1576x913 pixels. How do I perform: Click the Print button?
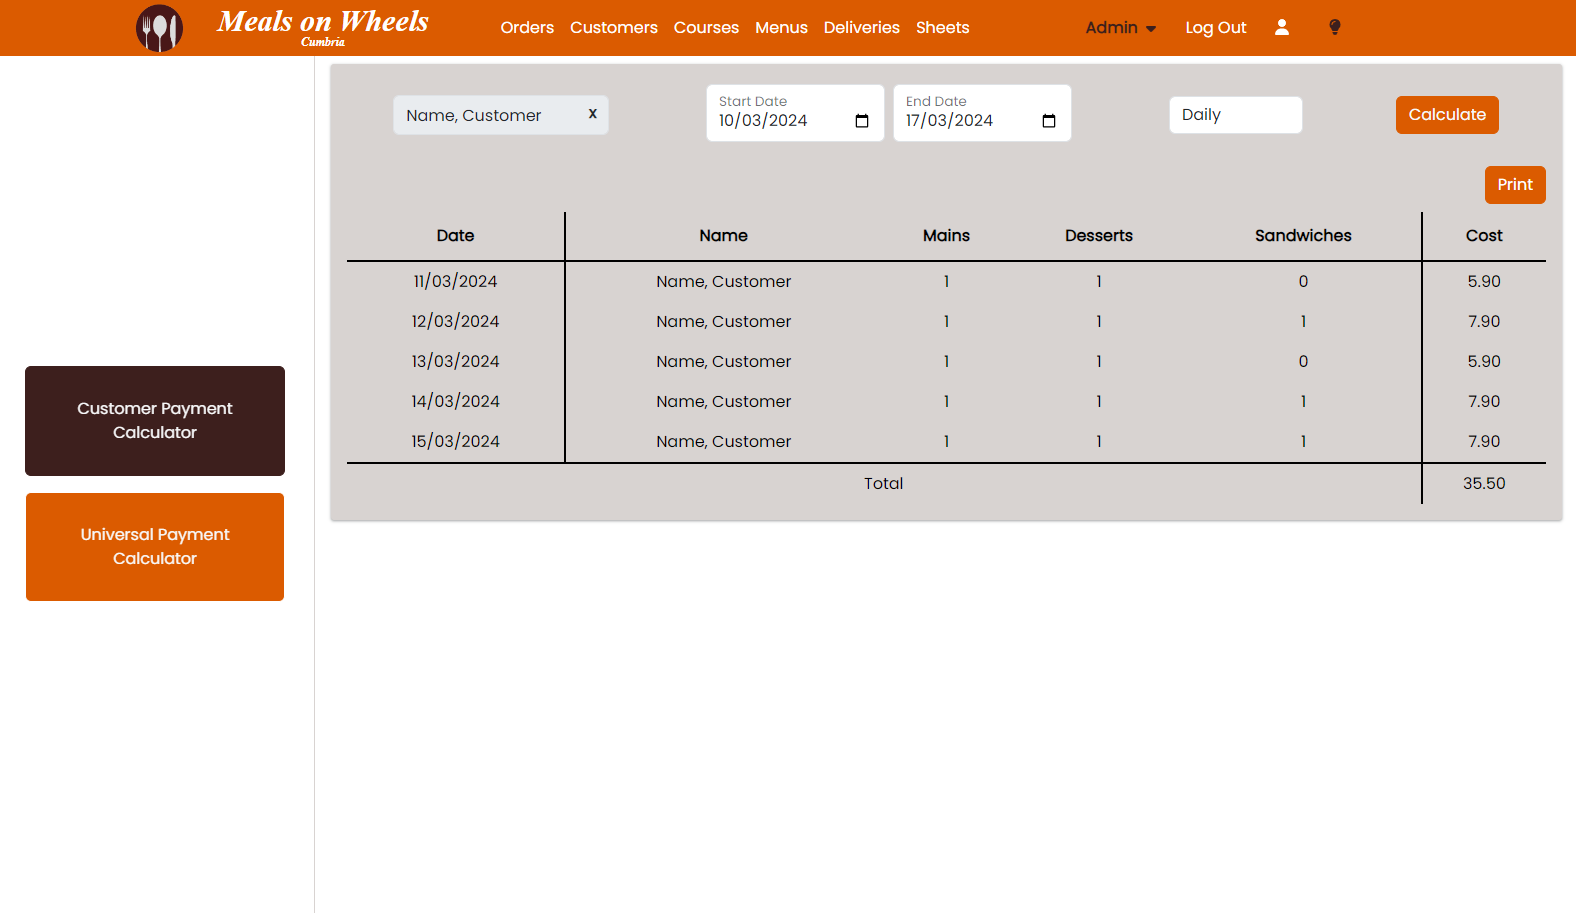click(x=1515, y=185)
